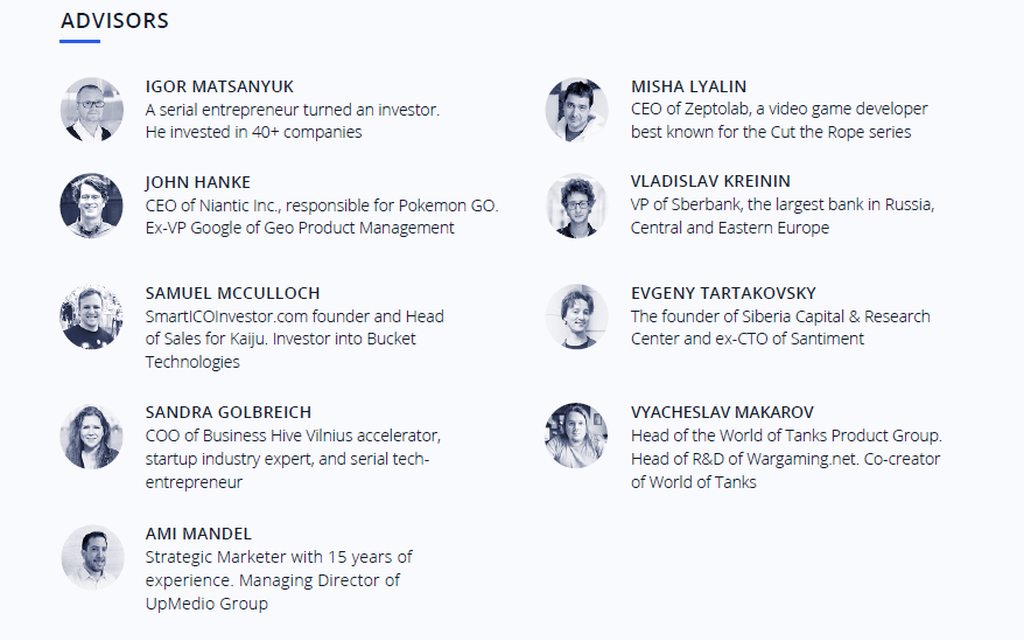Viewport: 1024px width, 641px height.
Task: Open the avatar next to John Hanke
Action: point(91,205)
